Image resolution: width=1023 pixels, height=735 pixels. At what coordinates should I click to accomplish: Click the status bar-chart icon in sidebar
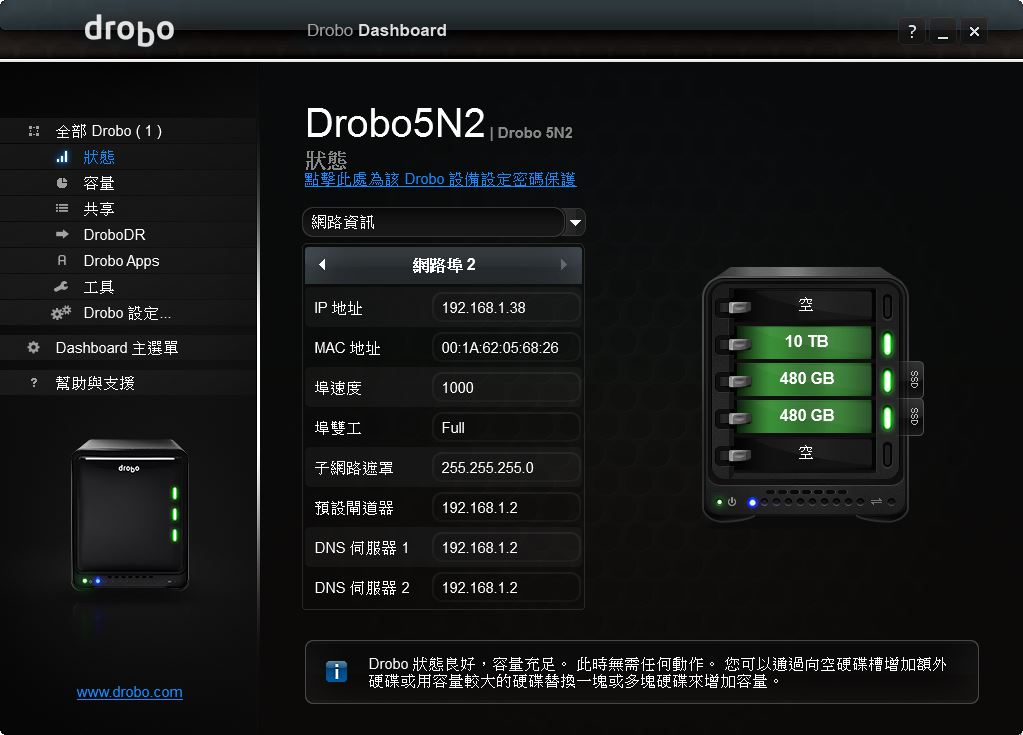tap(62, 157)
